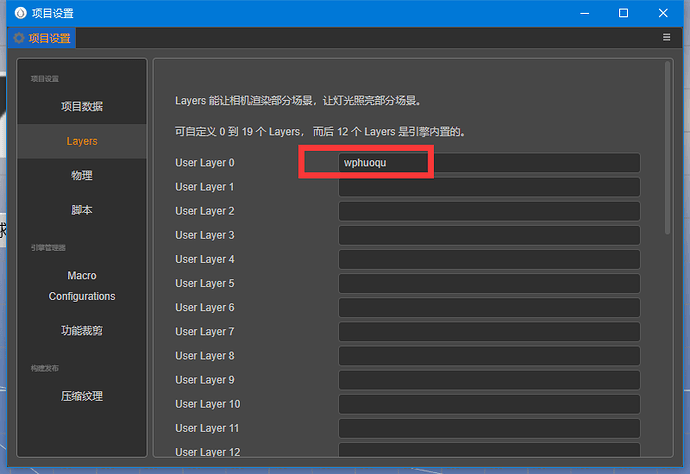This screenshot has height=474, width=690.
Task: Select the 项目设置 panel tab
Action: coord(42,38)
